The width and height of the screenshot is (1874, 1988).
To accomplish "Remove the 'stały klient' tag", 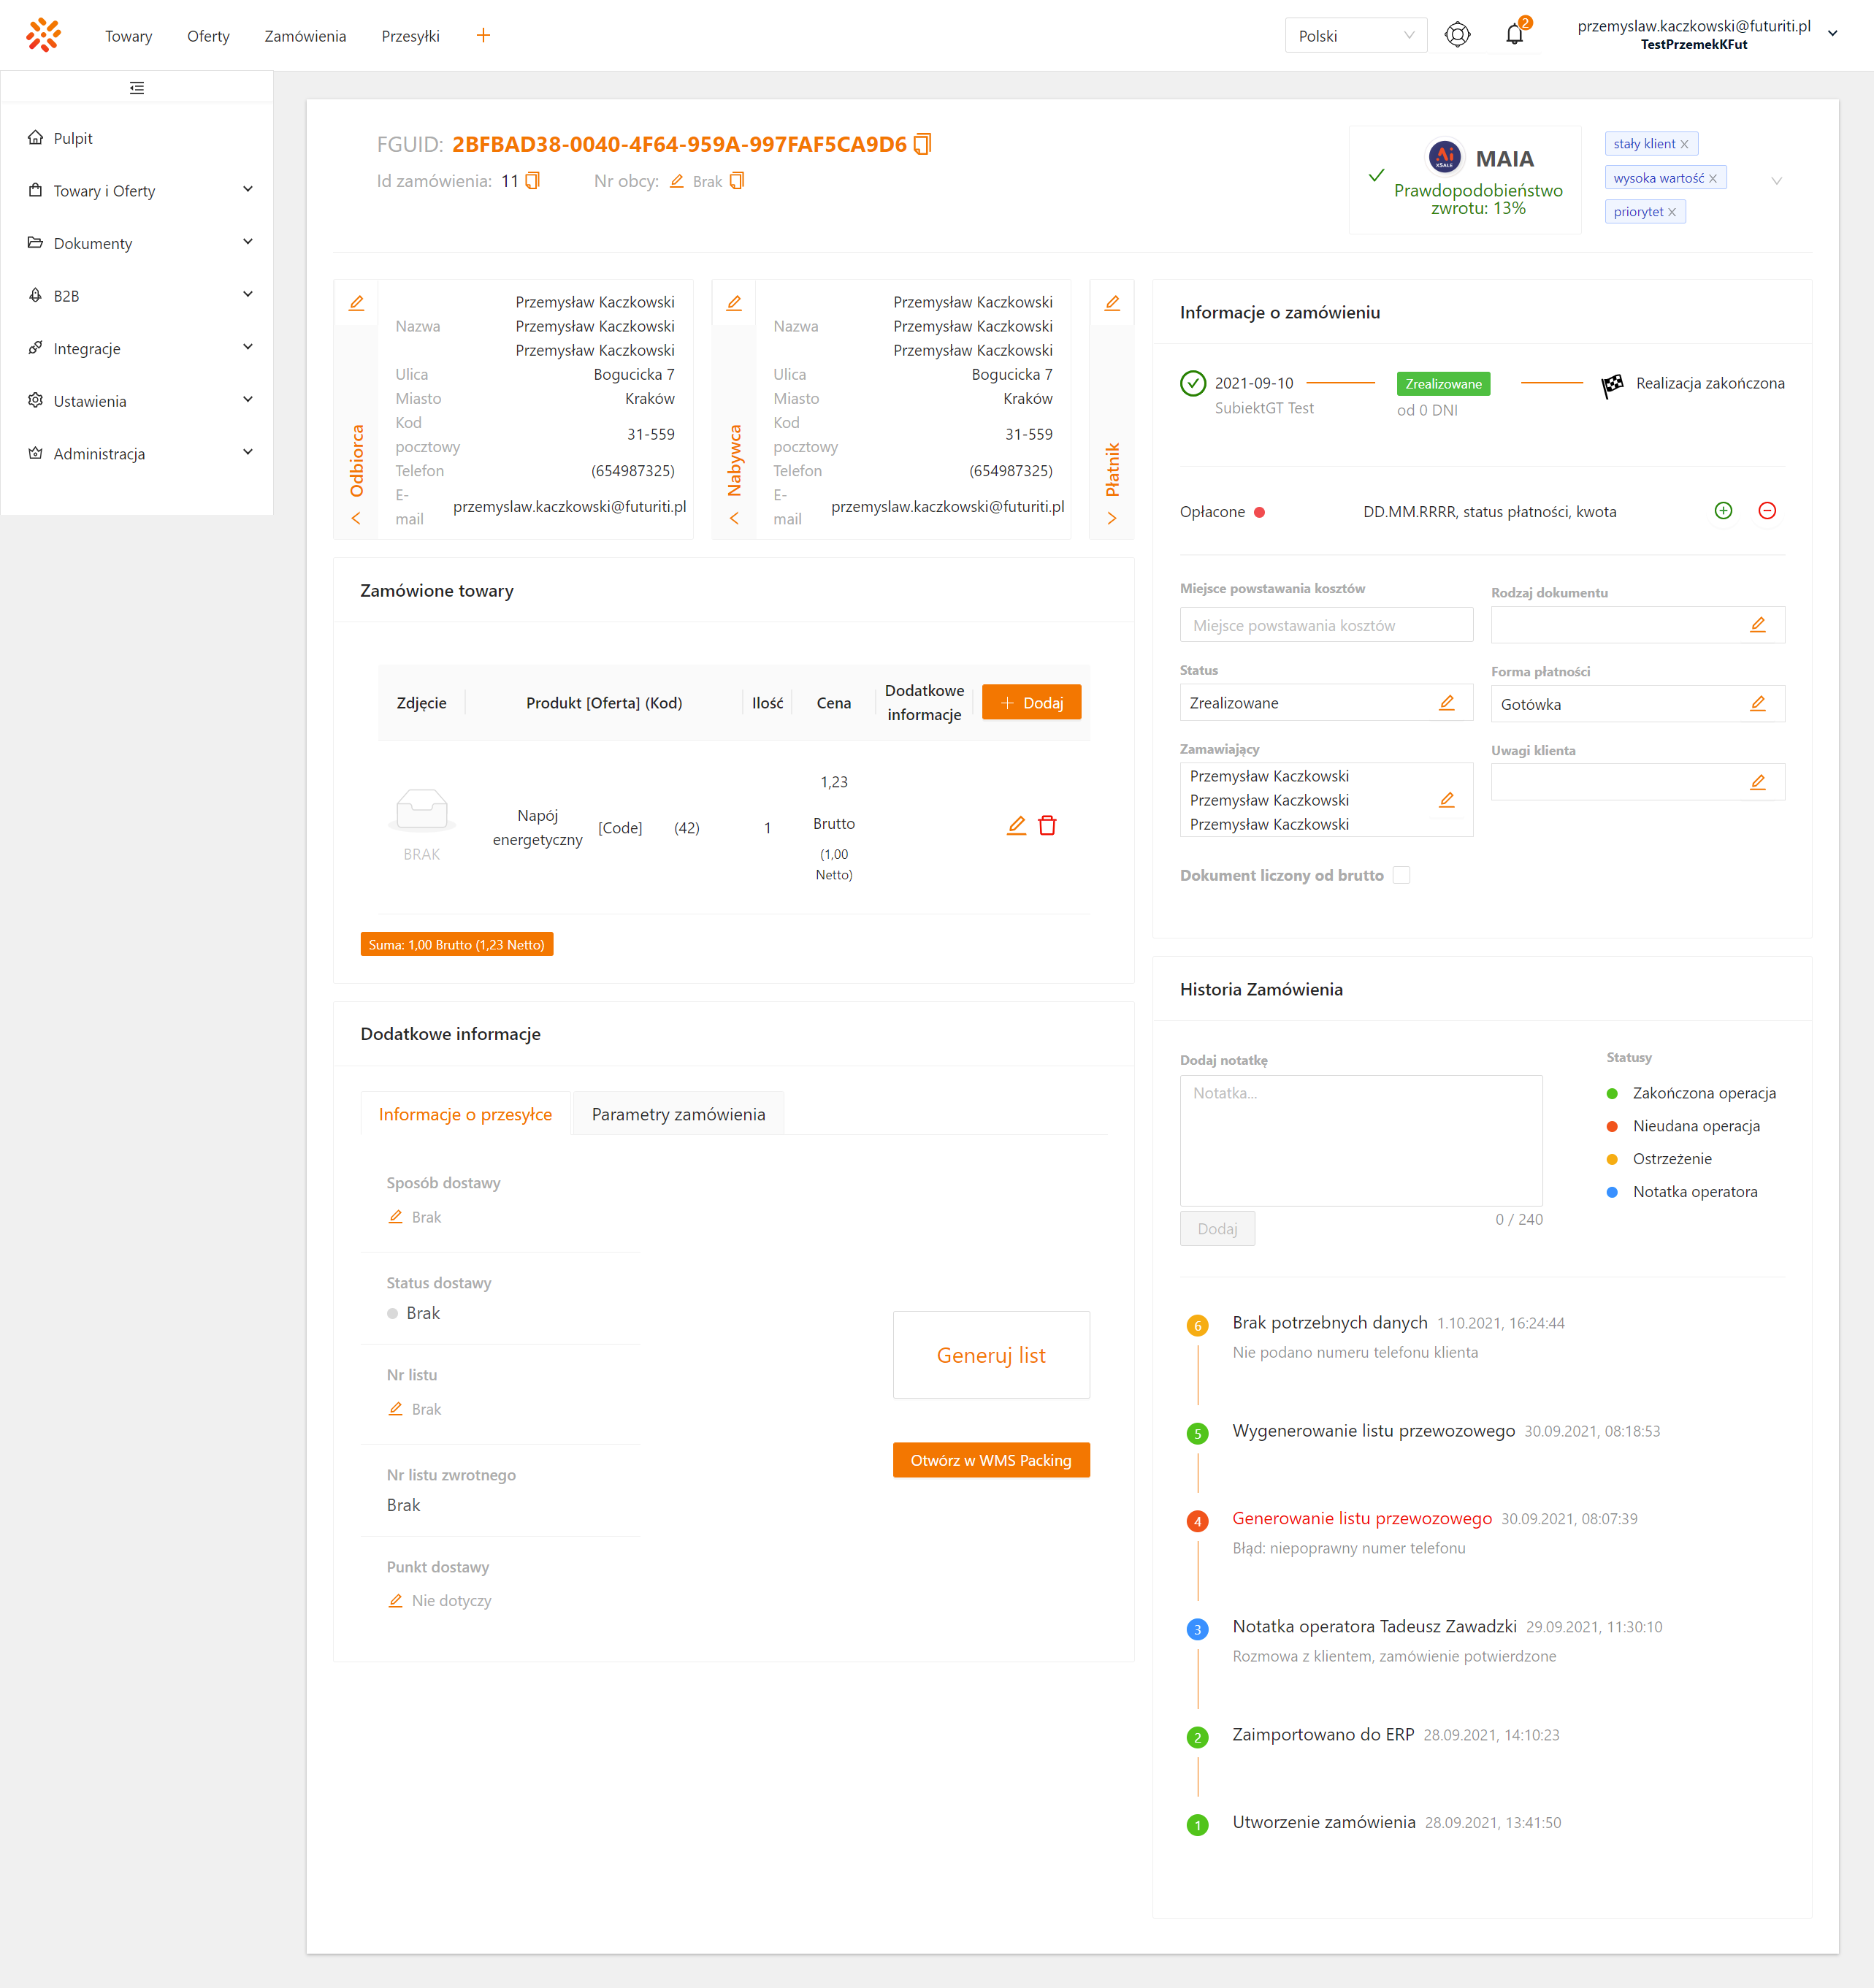I will 1684,144.
